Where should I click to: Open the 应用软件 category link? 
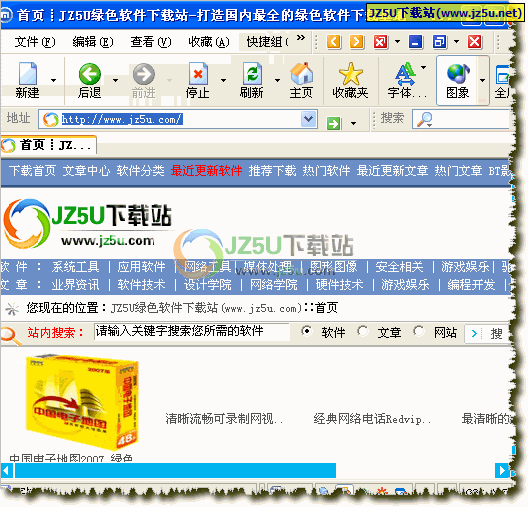click(x=141, y=267)
